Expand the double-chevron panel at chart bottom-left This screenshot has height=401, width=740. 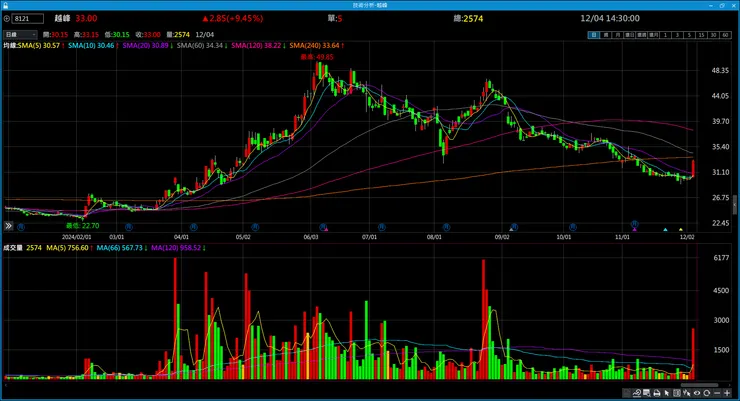pyautogui.click(x=8, y=226)
